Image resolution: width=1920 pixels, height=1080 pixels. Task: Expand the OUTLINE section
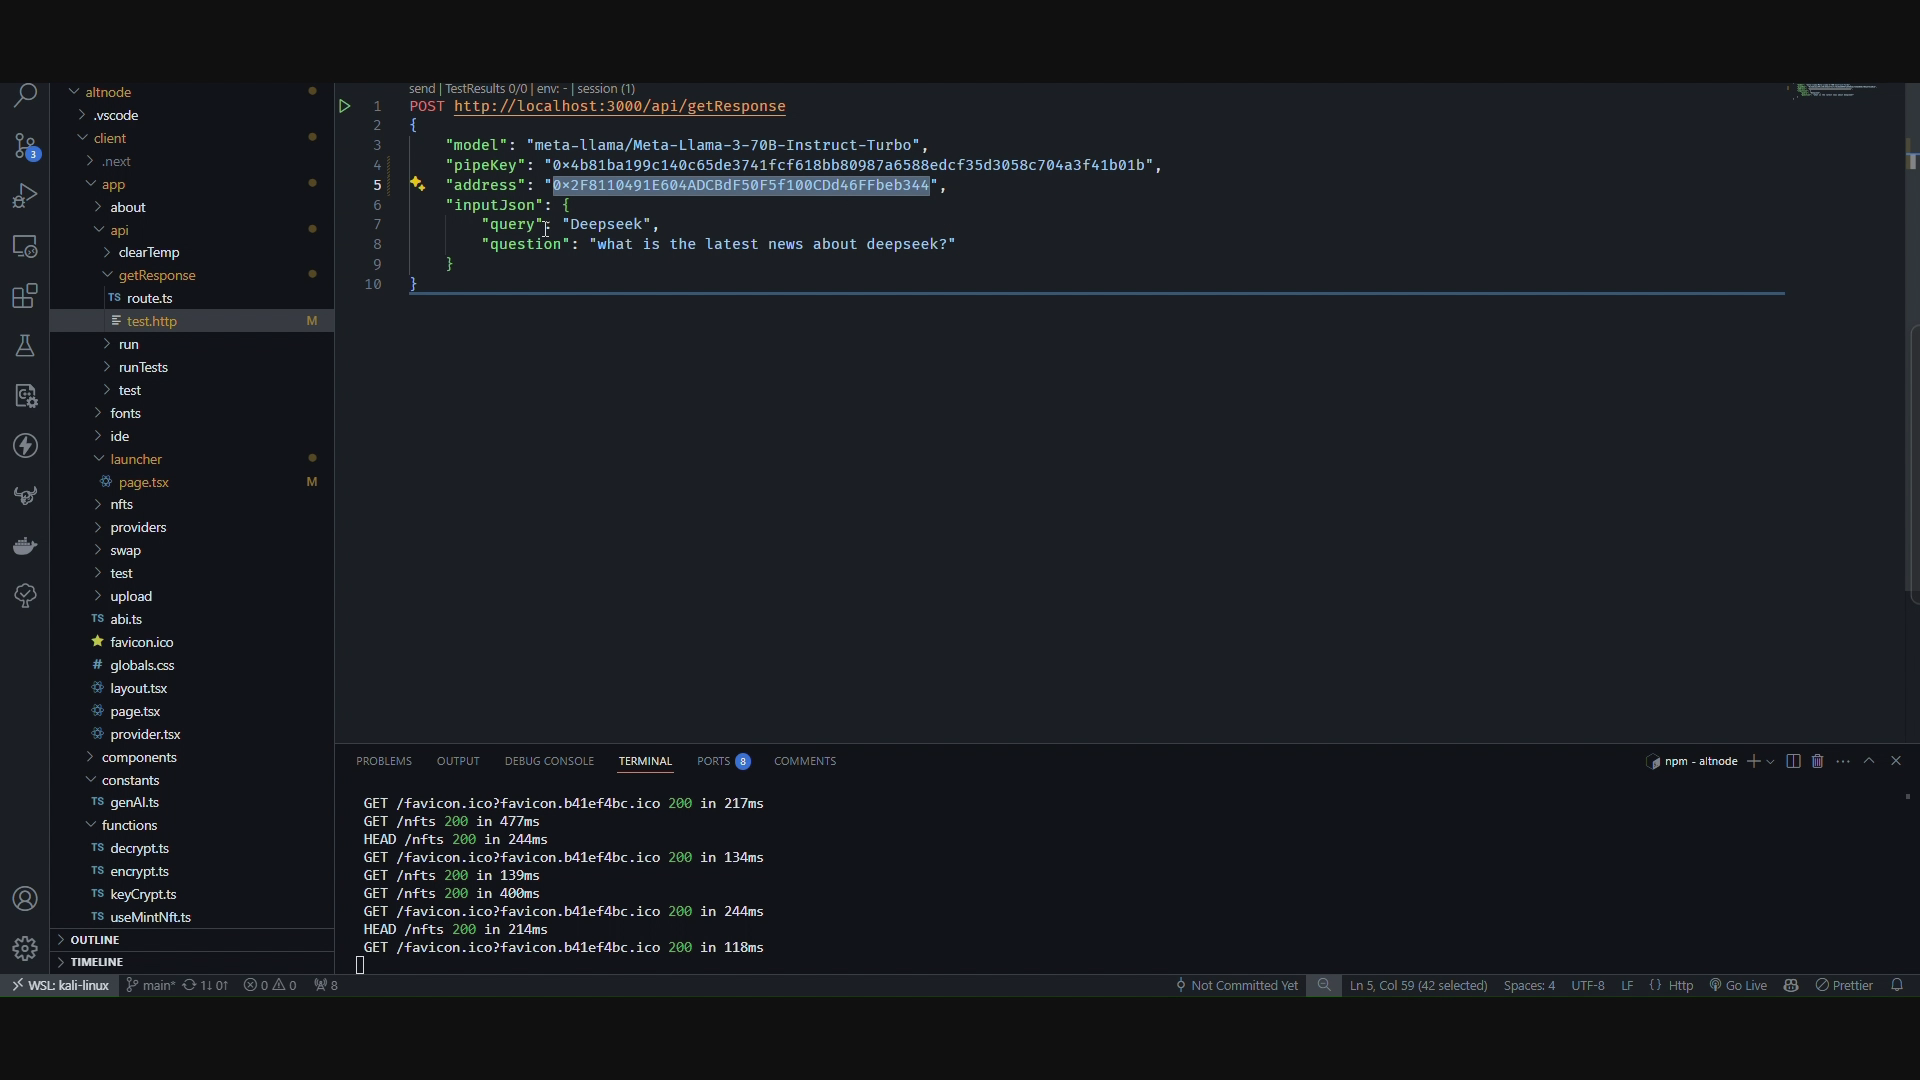[192, 940]
